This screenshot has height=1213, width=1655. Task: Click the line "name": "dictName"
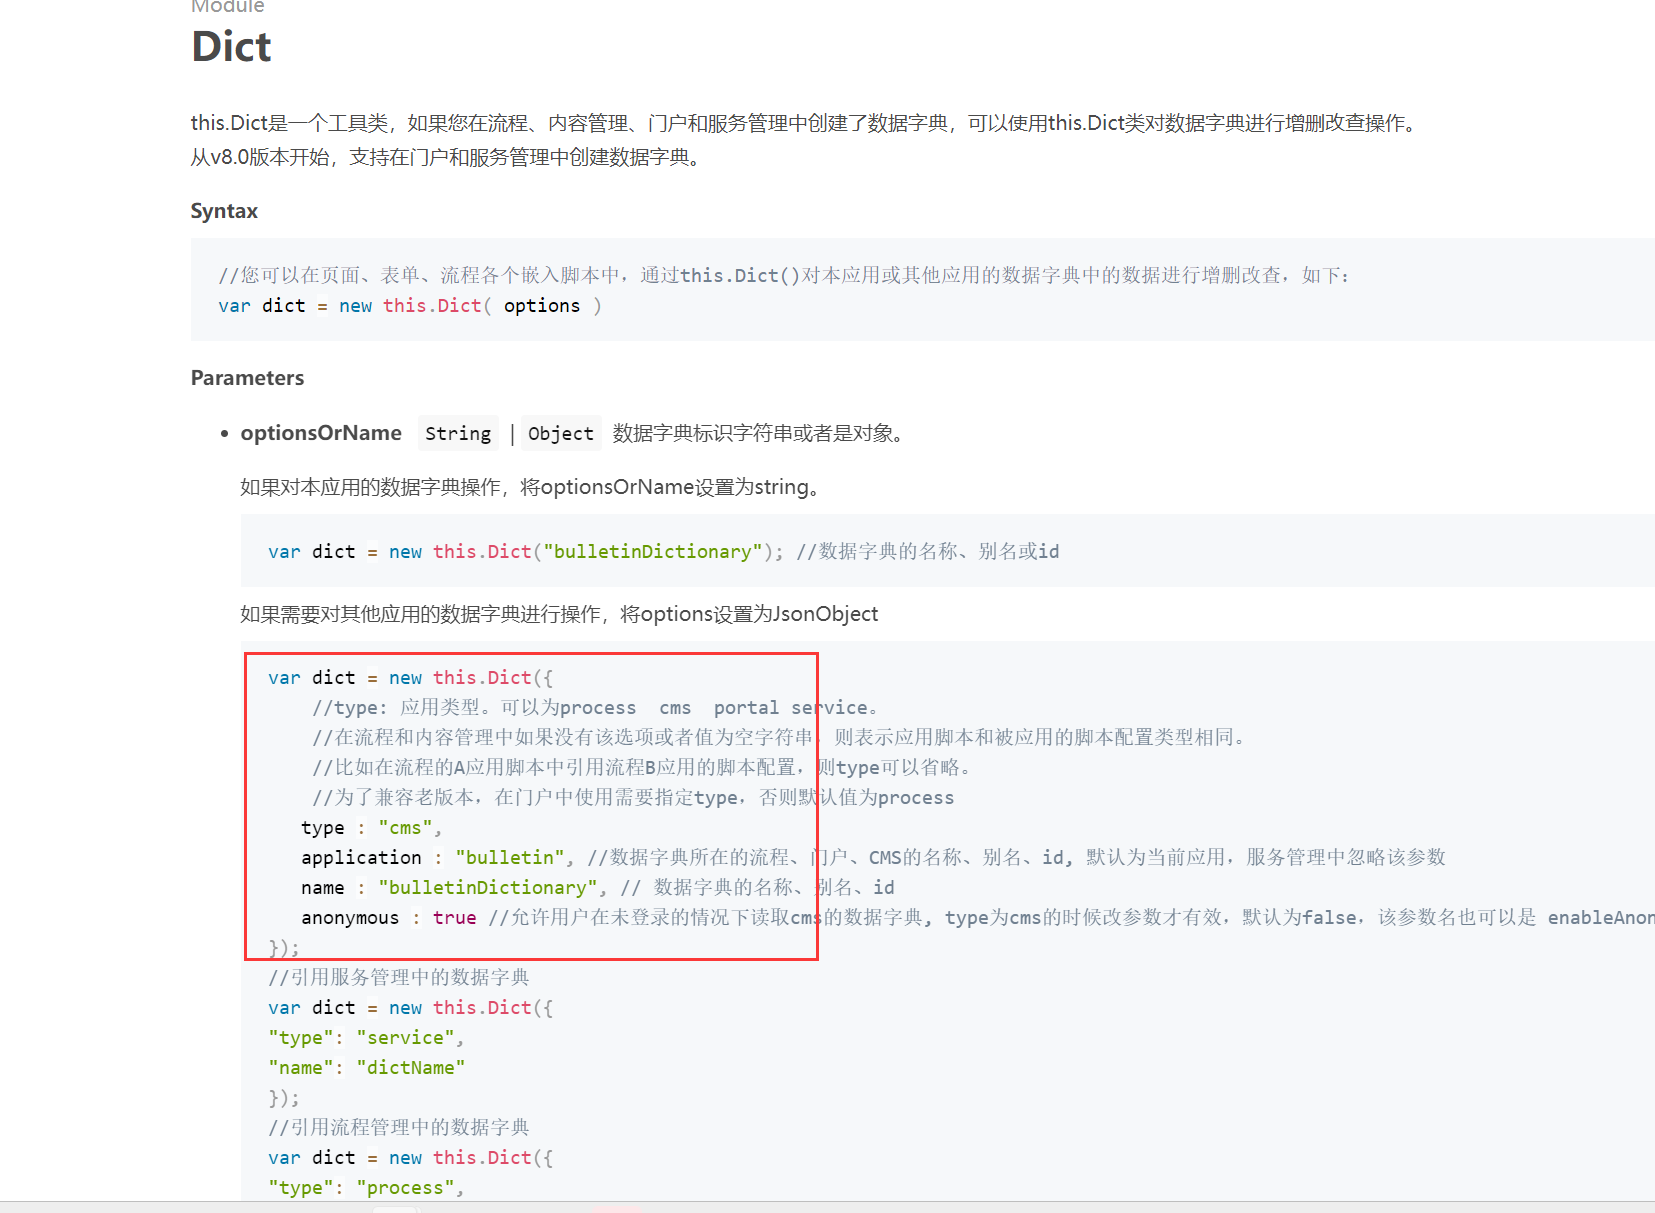367,1068
